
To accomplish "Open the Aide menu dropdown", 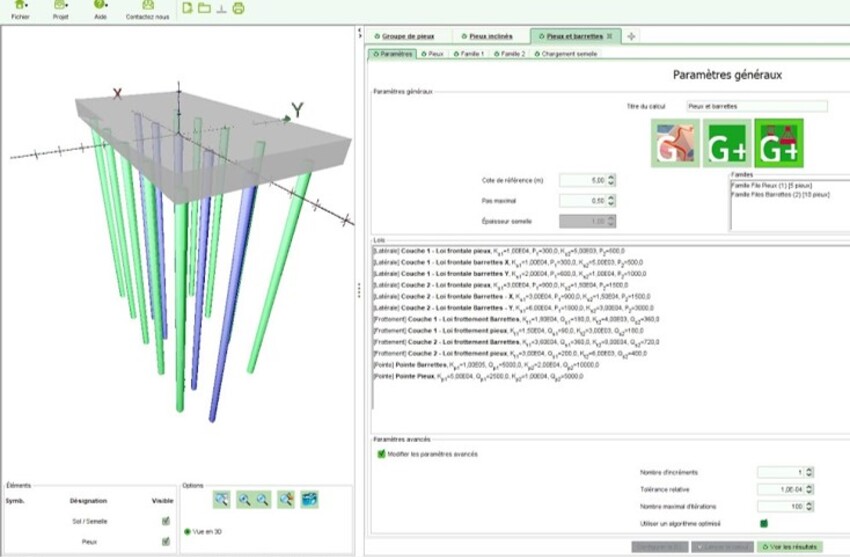I will point(100,11).
